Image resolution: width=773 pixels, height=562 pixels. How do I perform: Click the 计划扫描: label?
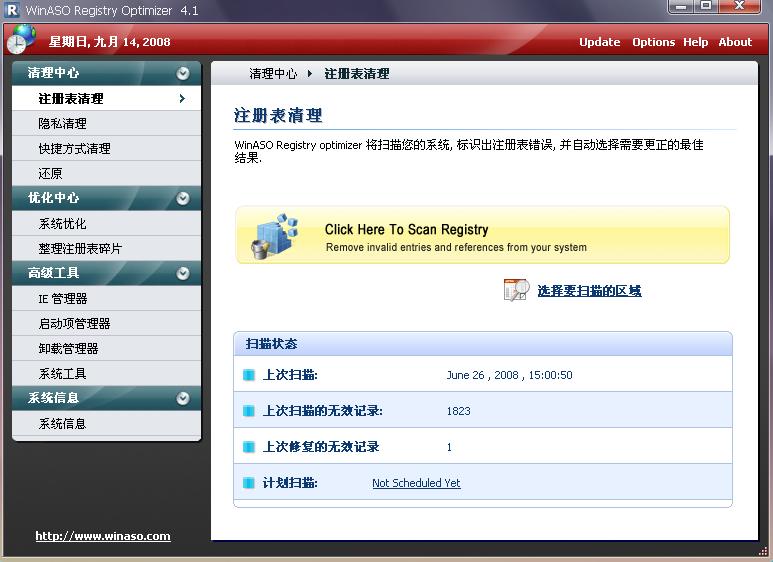(290, 483)
